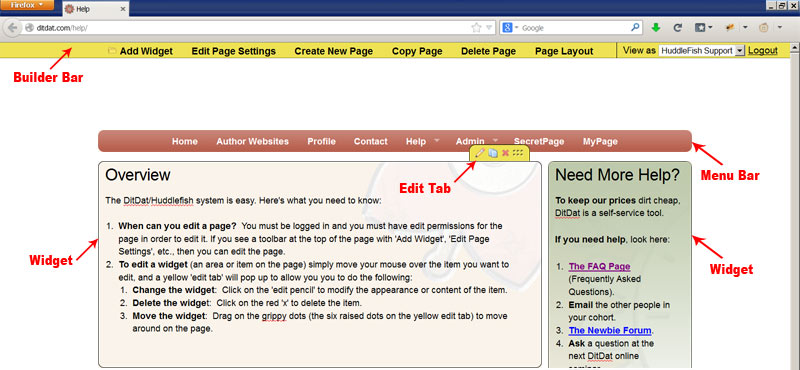Open the Profile page
This screenshot has height=370, width=800.
pyautogui.click(x=321, y=141)
